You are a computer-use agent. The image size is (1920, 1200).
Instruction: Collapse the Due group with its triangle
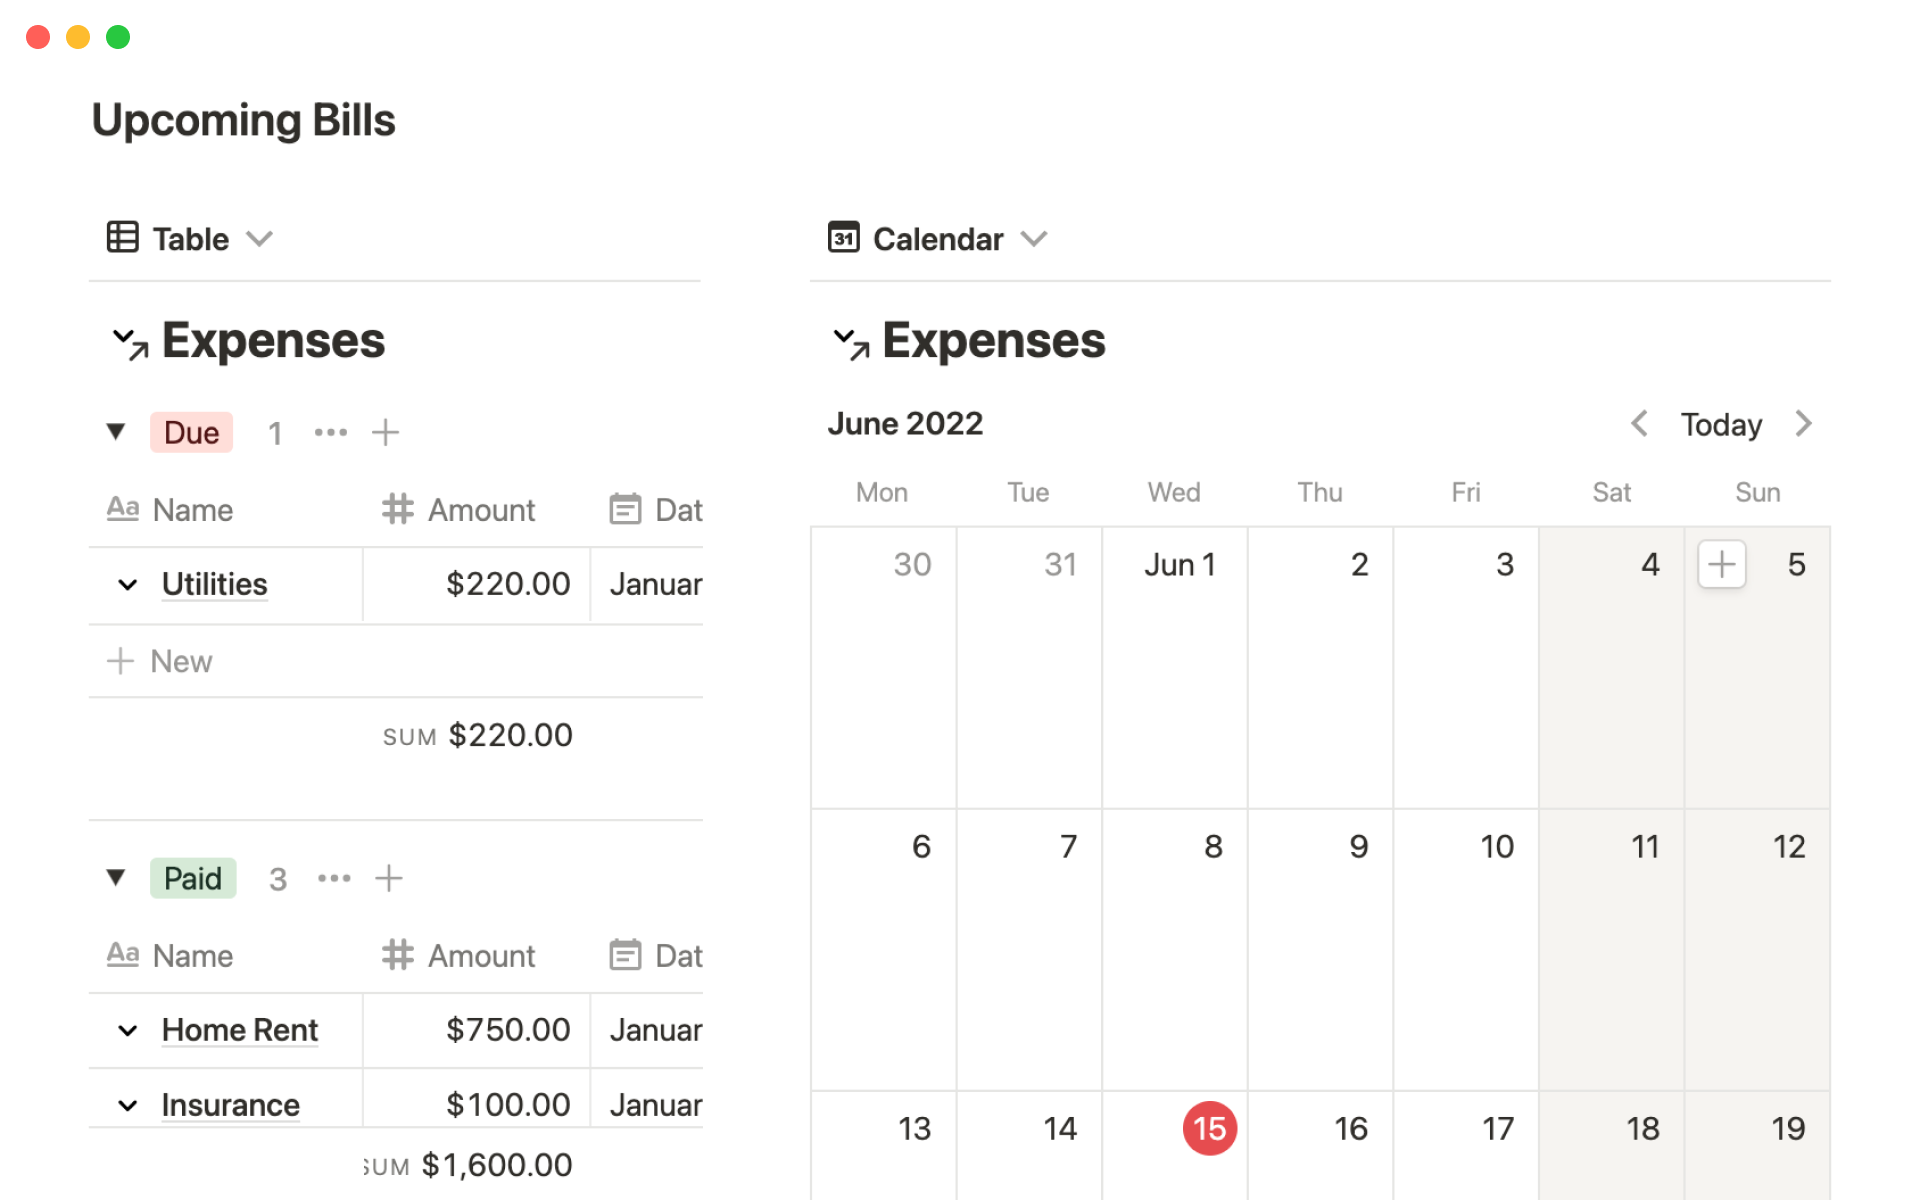pyautogui.click(x=117, y=432)
